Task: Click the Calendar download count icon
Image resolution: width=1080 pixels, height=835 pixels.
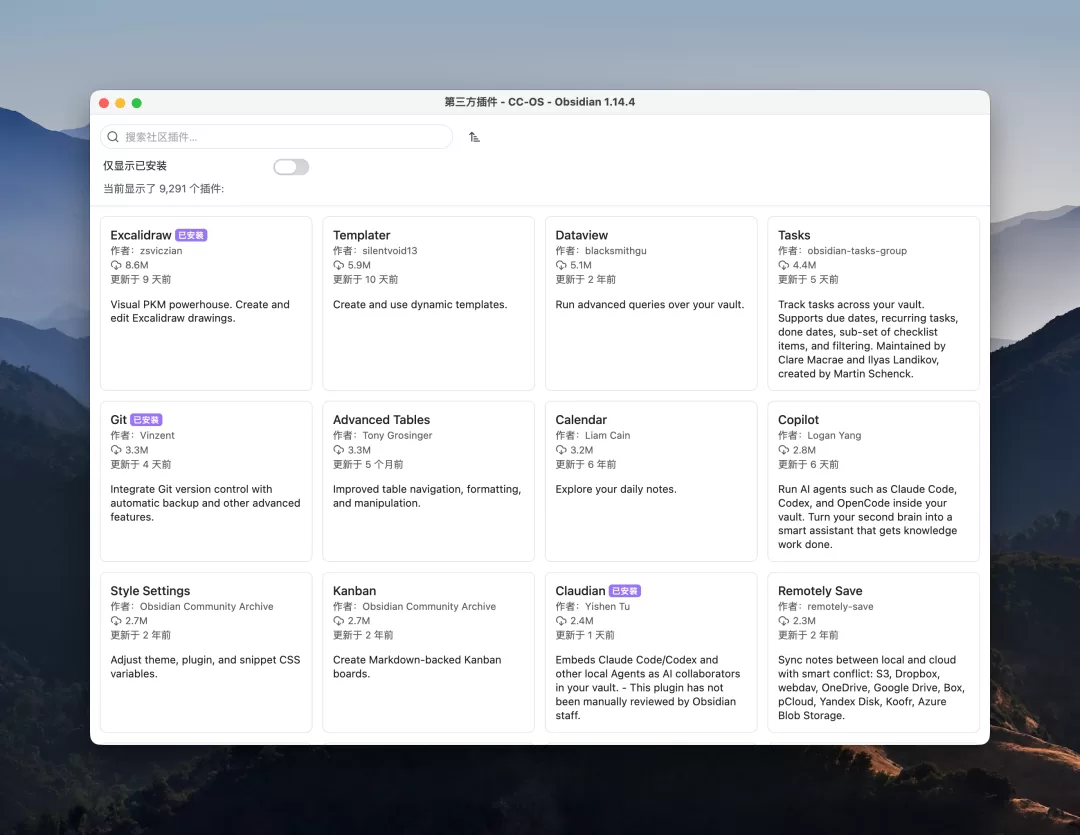Action: coord(561,450)
